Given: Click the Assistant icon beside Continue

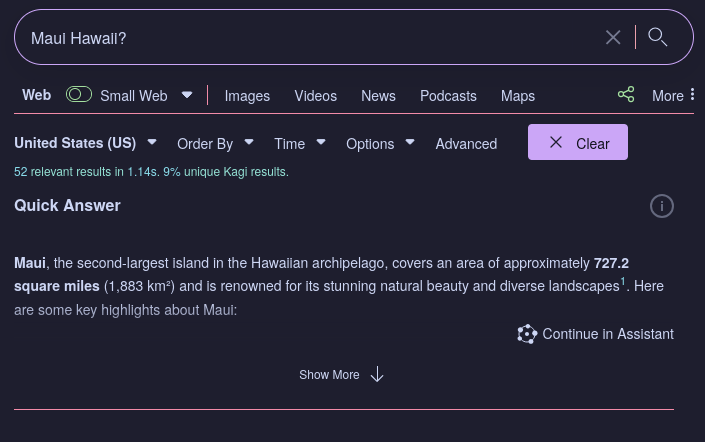Looking at the screenshot, I should pos(527,334).
